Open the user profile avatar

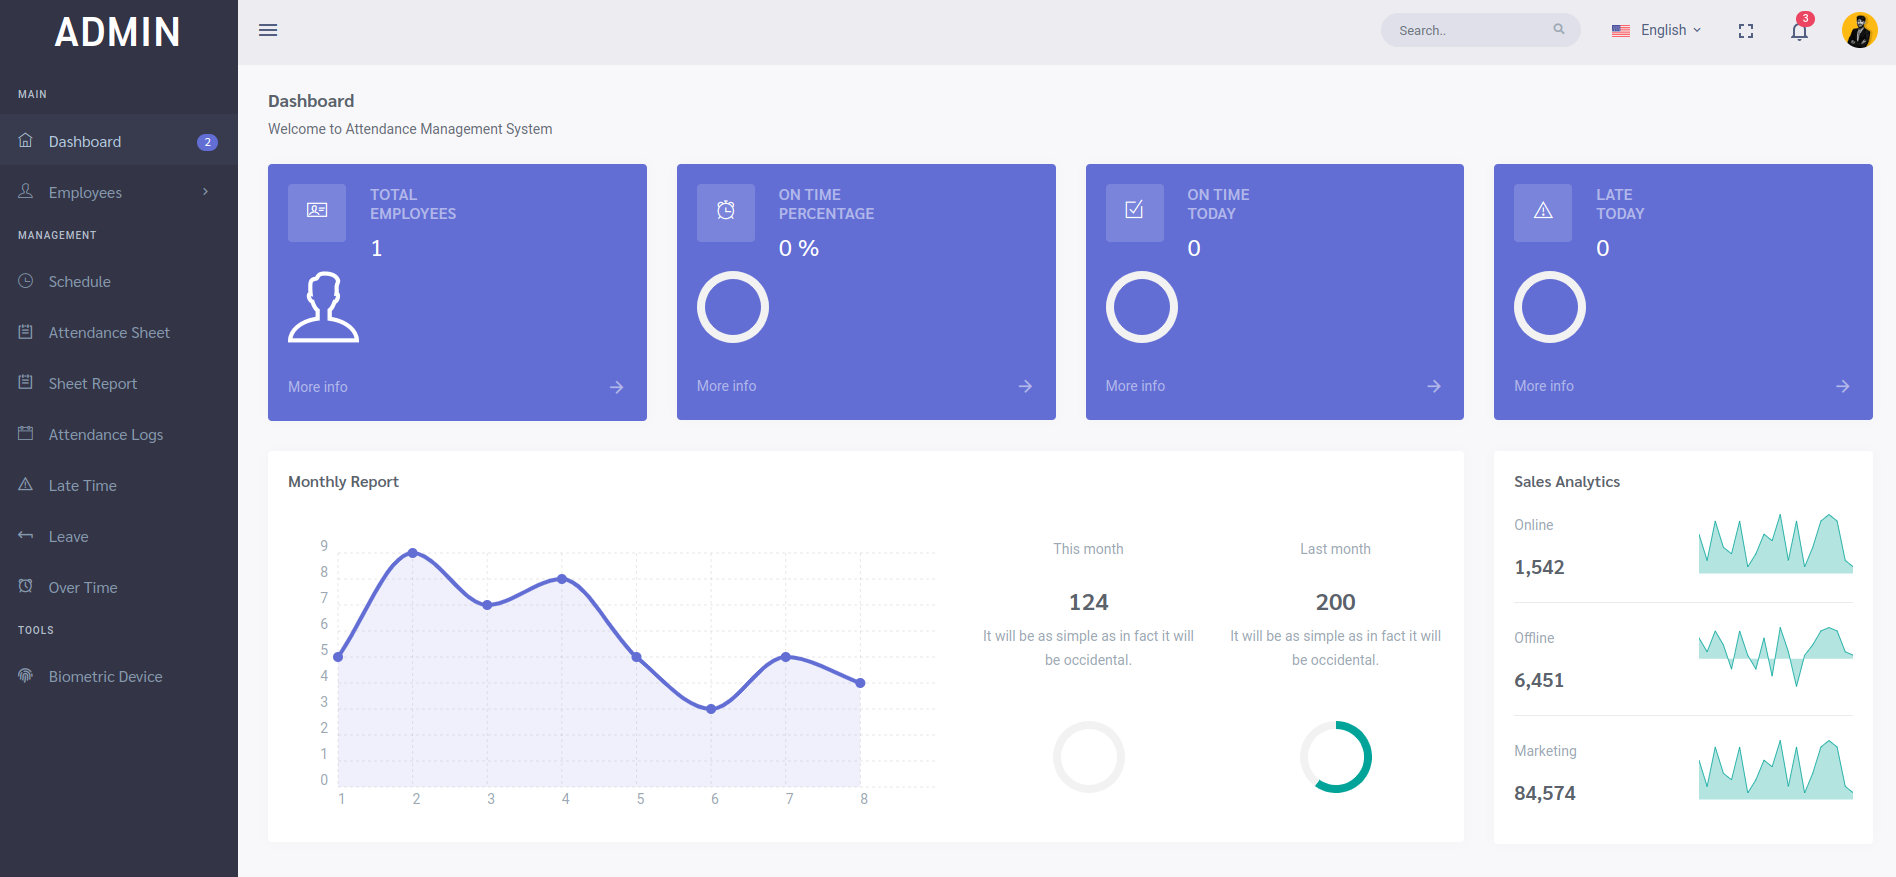(x=1859, y=30)
